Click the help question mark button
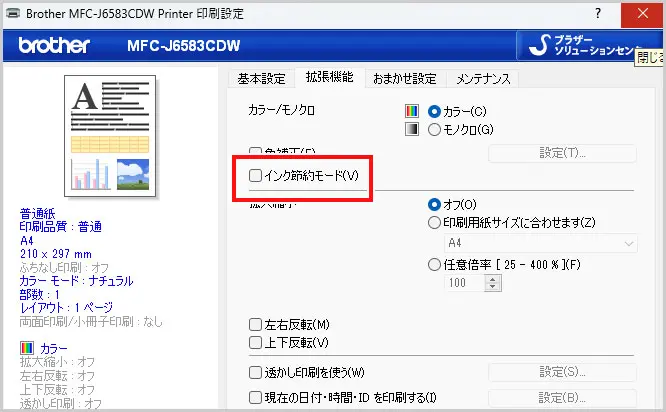The image size is (666, 412). [x=598, y=13]
